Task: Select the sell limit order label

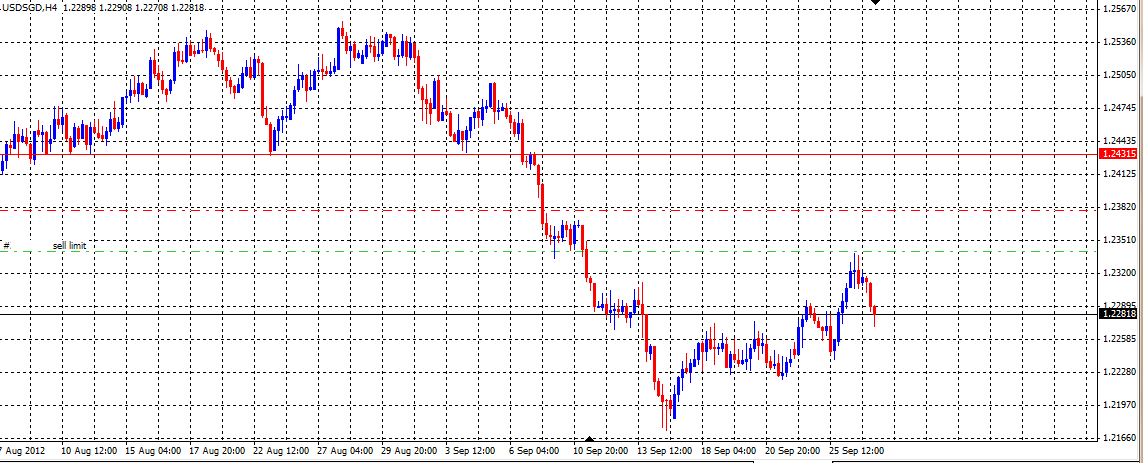Action: point(70,245)
